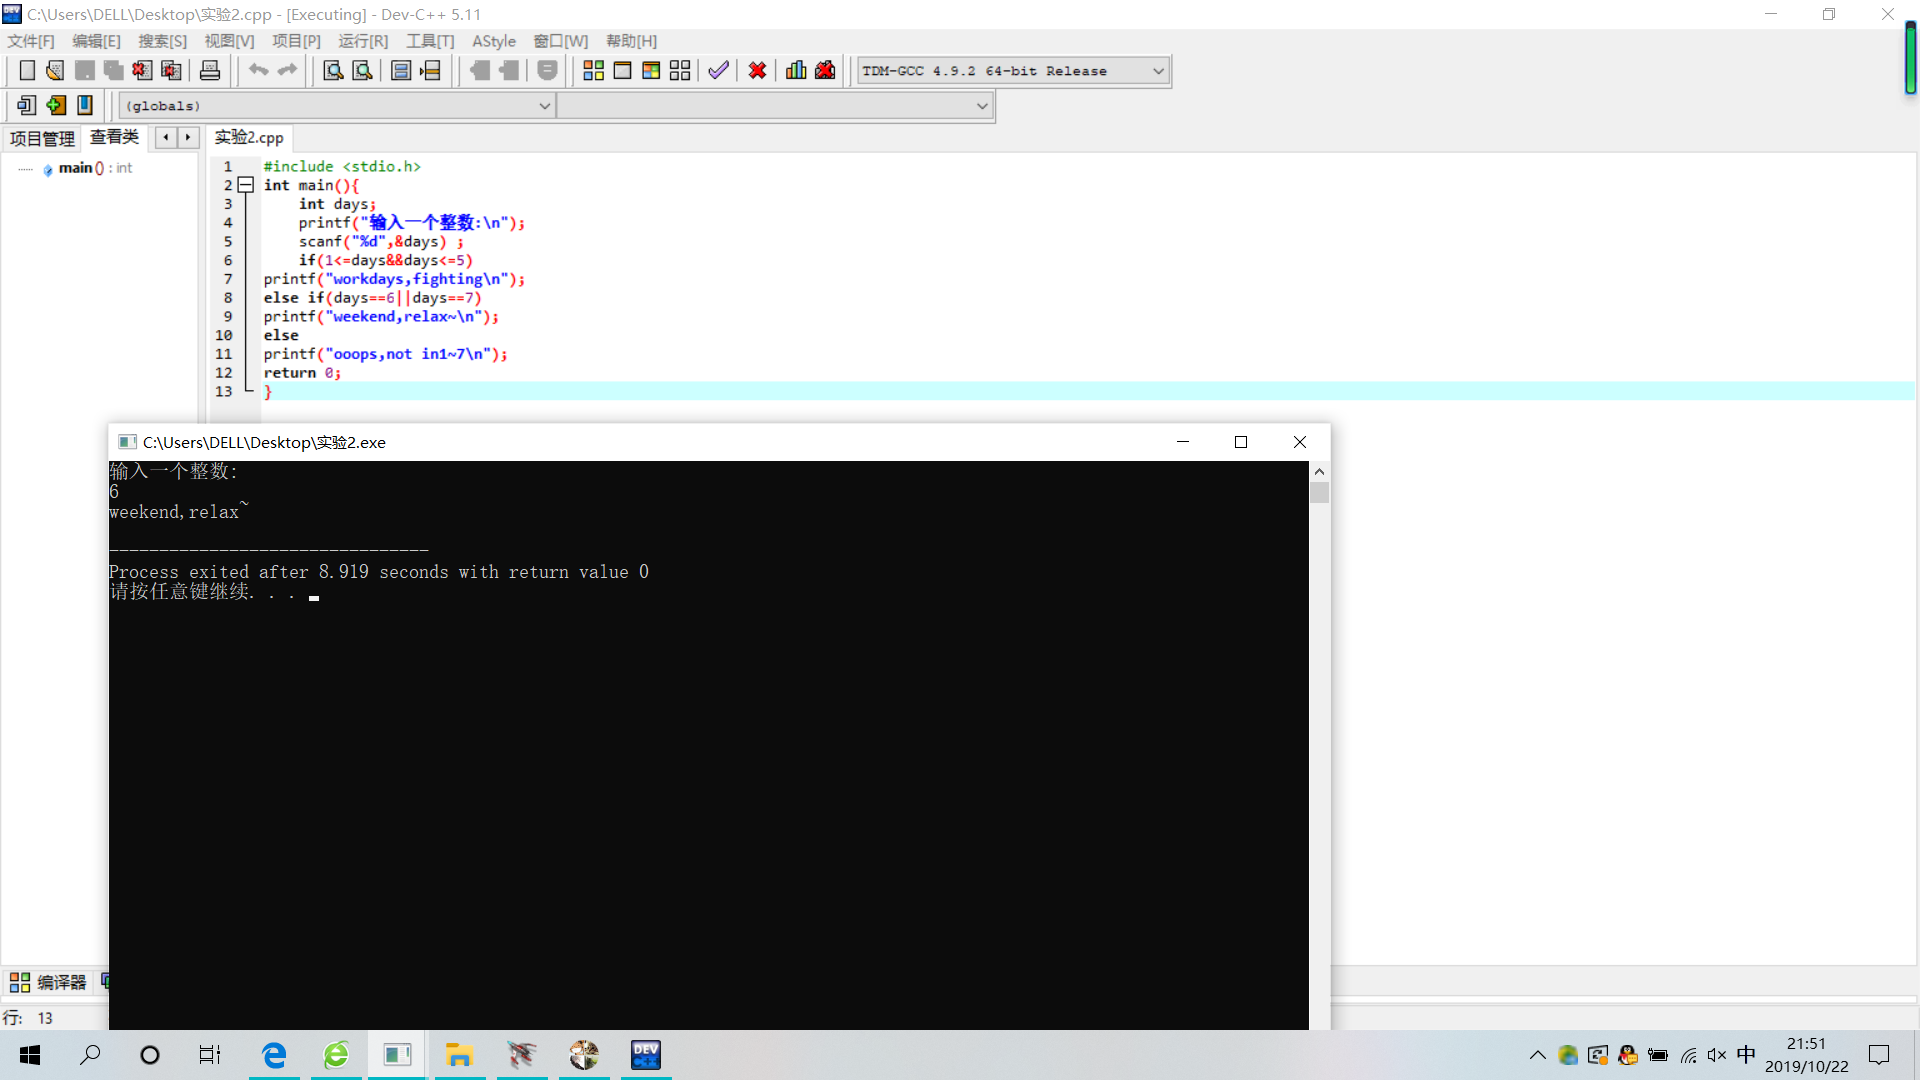
Task: Click the New file toolbar icon
Action: point(27,71)
